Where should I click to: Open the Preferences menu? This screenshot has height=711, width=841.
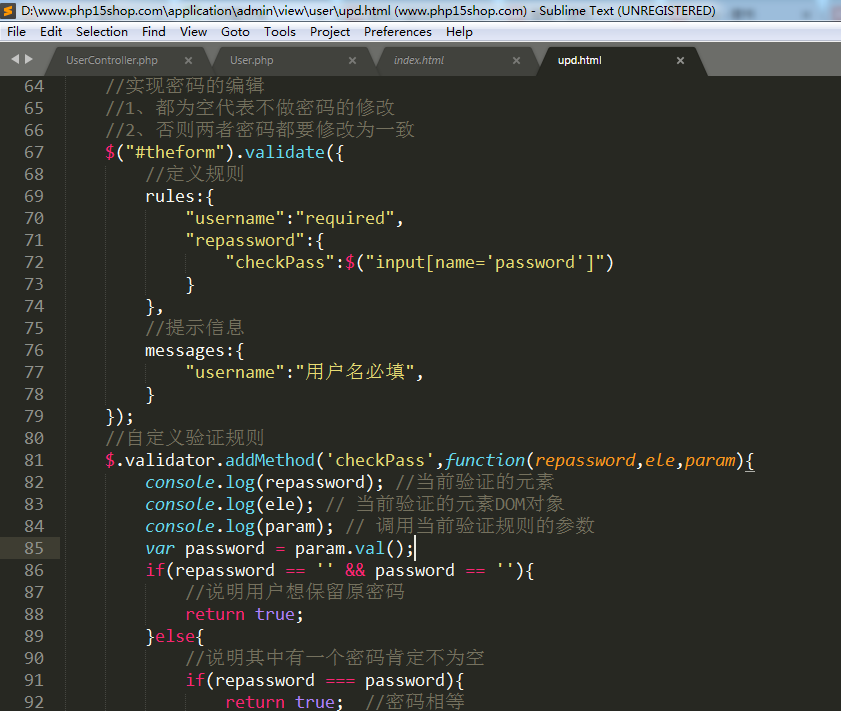[x=397, y=32]
